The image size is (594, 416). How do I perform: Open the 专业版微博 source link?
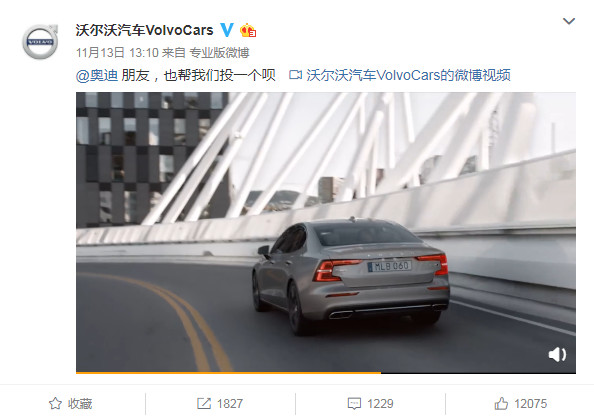click(219, 53)
